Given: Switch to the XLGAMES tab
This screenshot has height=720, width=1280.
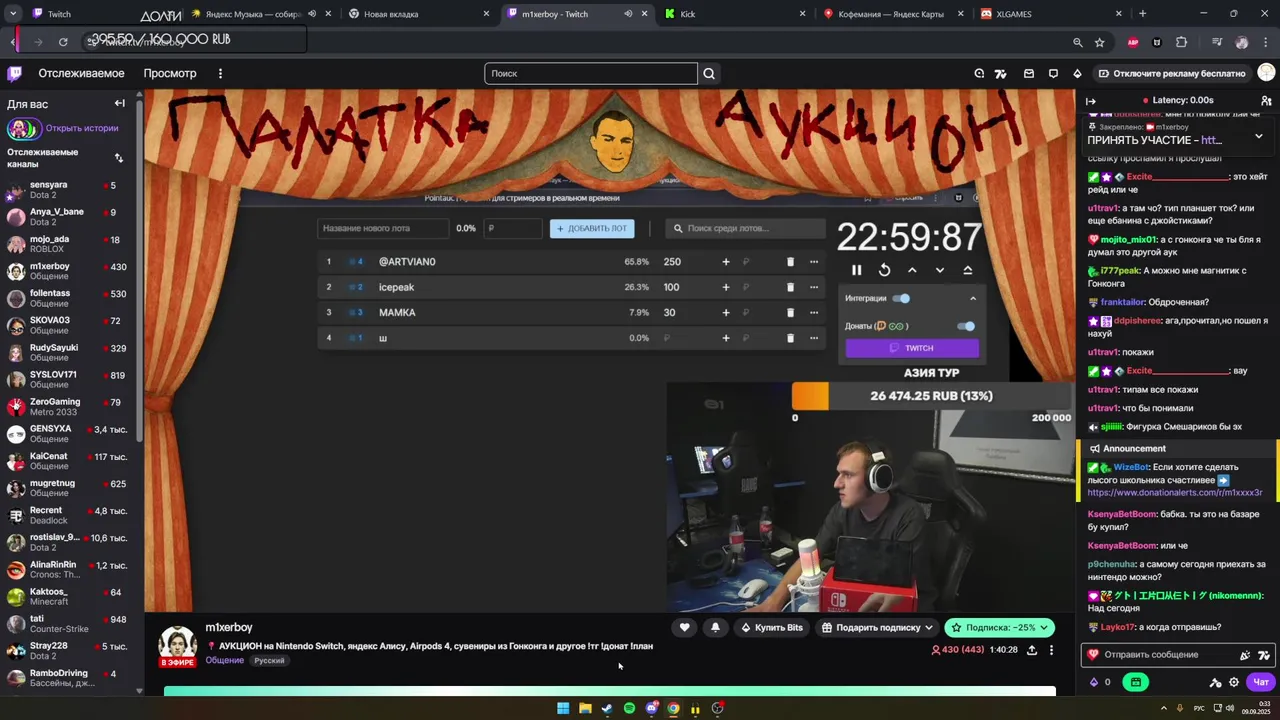Looking at the screenshot, I should [x=1050, y=14].
